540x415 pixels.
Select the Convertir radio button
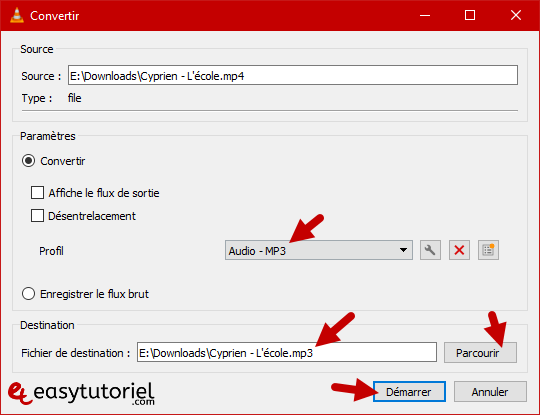[28, 161]
